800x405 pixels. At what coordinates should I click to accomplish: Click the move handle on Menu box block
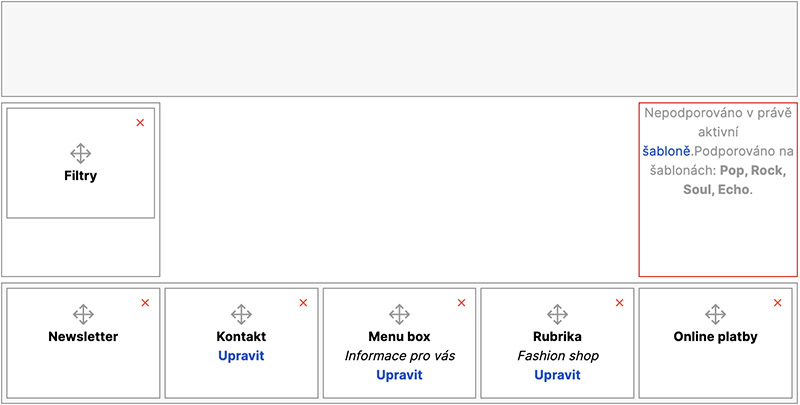point(399,314)
